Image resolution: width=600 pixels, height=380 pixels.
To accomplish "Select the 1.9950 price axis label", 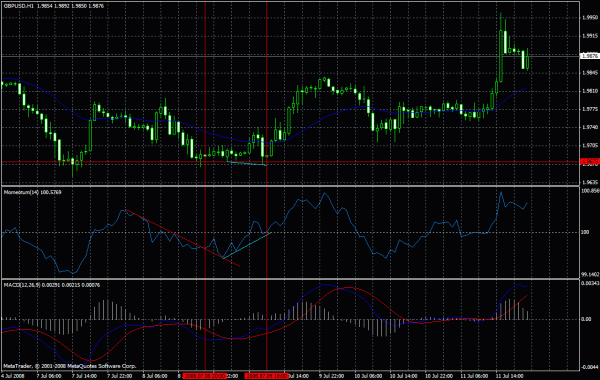I will point(590,18).
